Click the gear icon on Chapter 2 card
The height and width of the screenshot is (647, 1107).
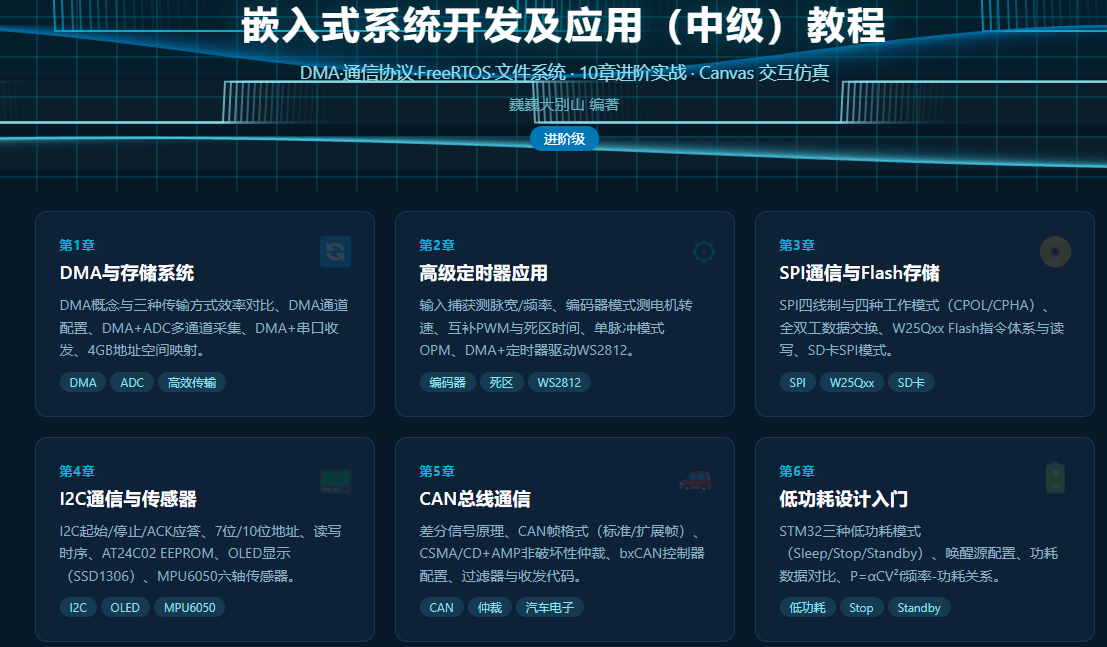tap(704, 251)
